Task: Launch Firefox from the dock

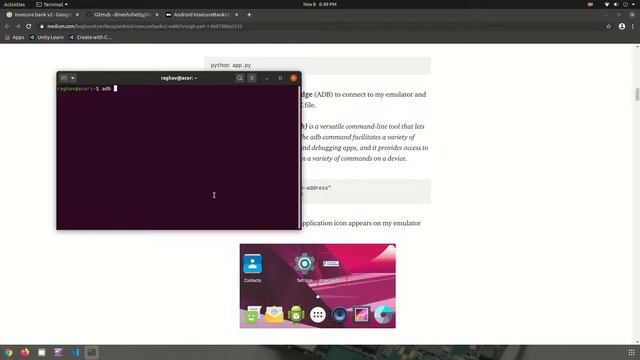Action: 25,352
